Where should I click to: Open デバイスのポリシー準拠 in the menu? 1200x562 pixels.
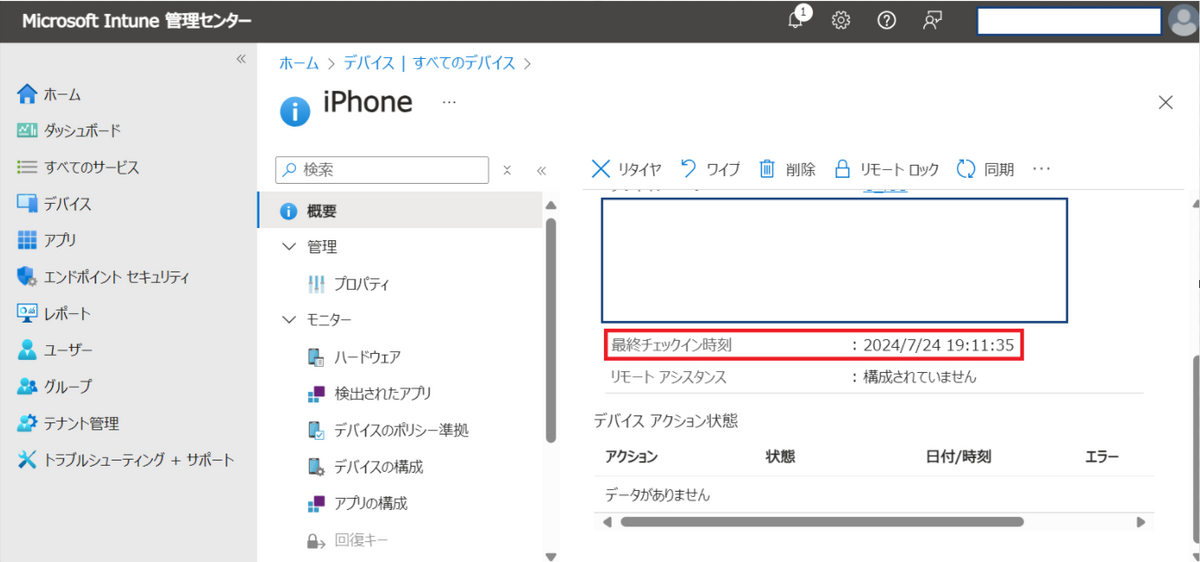(387, 430)
